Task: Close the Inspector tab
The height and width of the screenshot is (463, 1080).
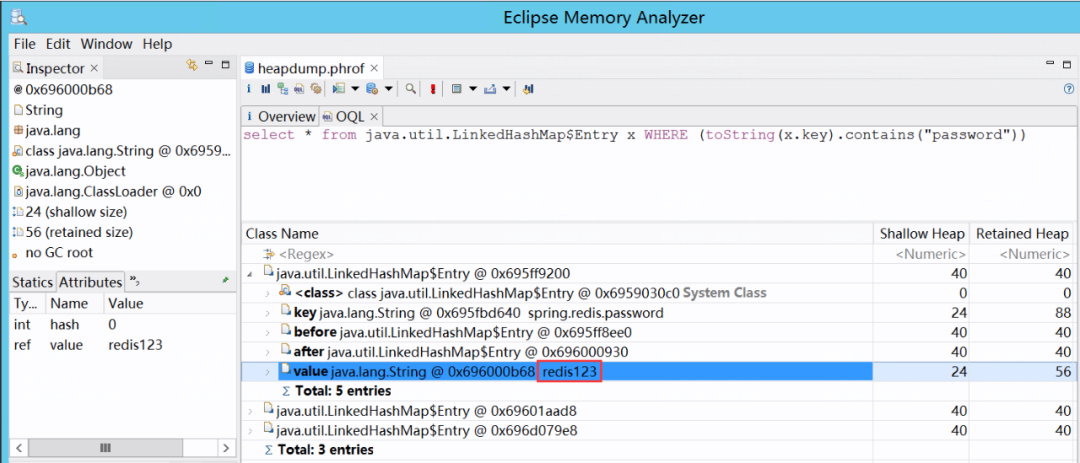Action: click(94, 68)
